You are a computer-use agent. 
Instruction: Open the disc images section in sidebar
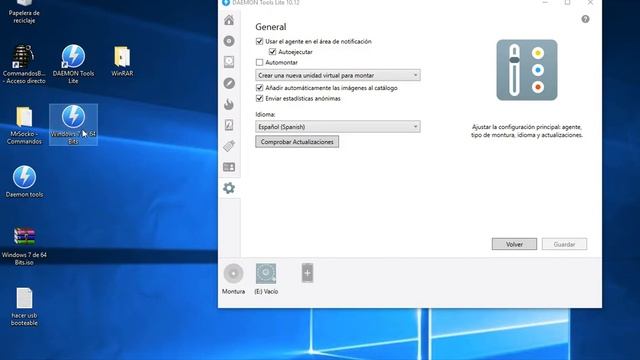229,41
